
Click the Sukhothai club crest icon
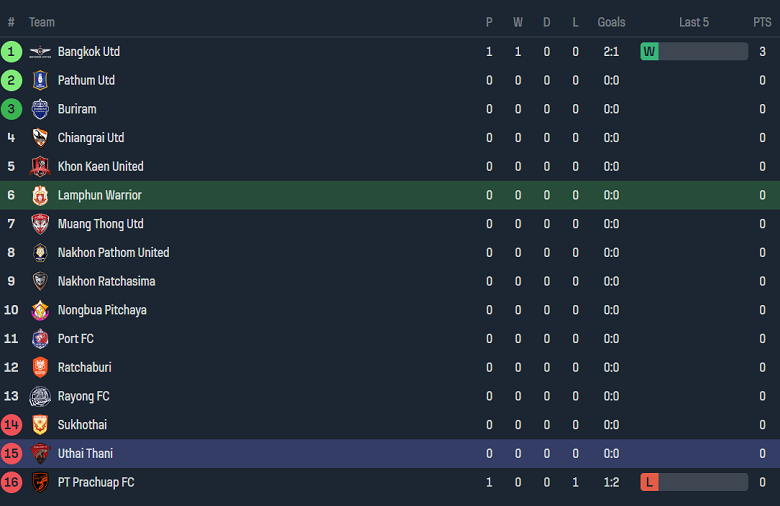point(40,425)
